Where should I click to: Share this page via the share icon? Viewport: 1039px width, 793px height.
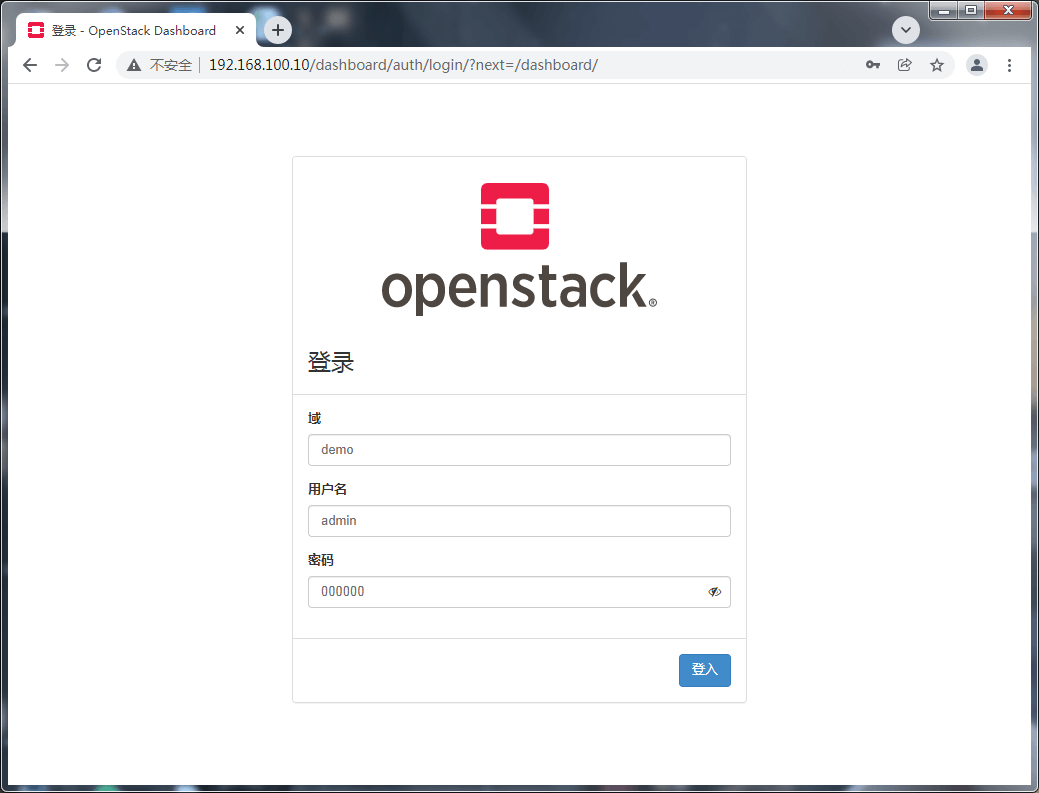pyautogui.click(x=904, y=65)
